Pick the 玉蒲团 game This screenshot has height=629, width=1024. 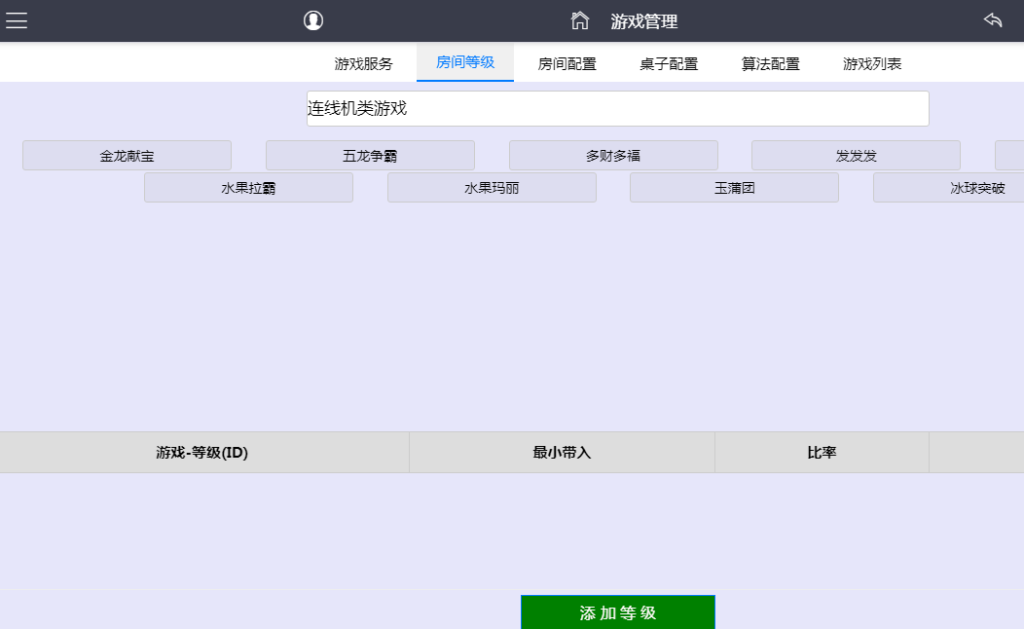734,187
